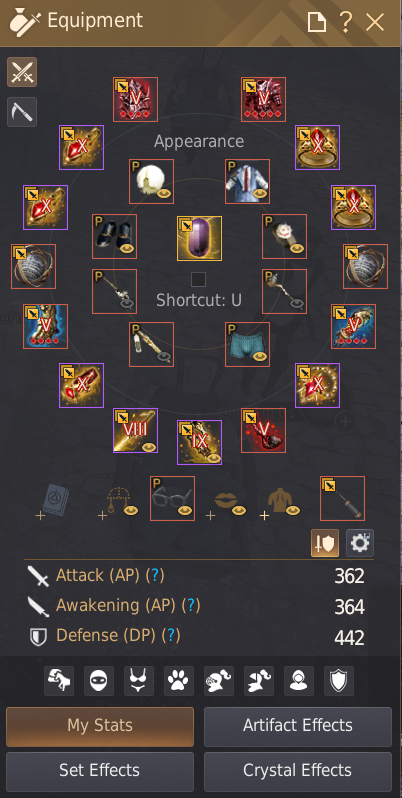Click the shield icon in the bottom row
402x798 pixels.
pyautogui.click(x=339, y=680)
